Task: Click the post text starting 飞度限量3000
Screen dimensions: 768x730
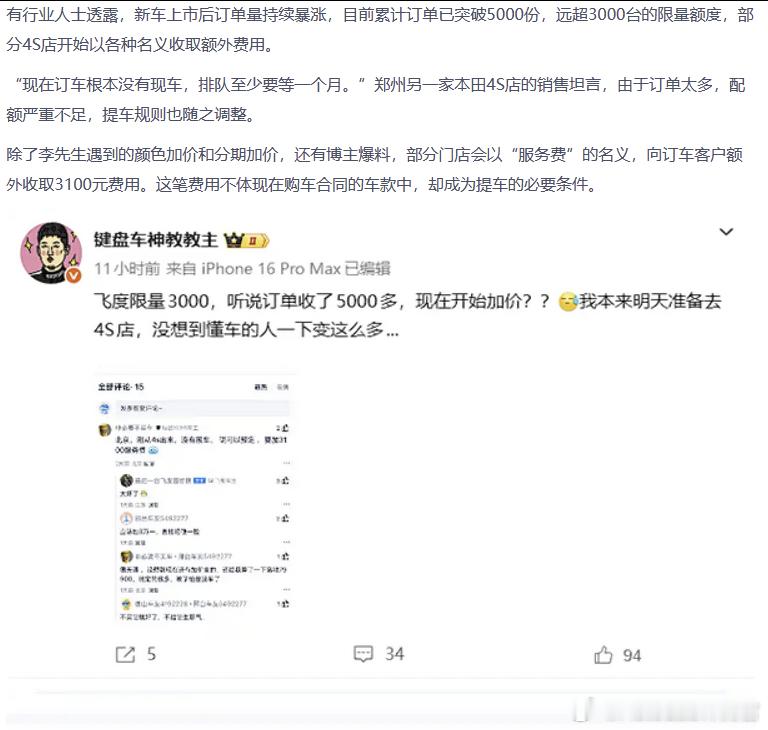Action: click(408, 315)
